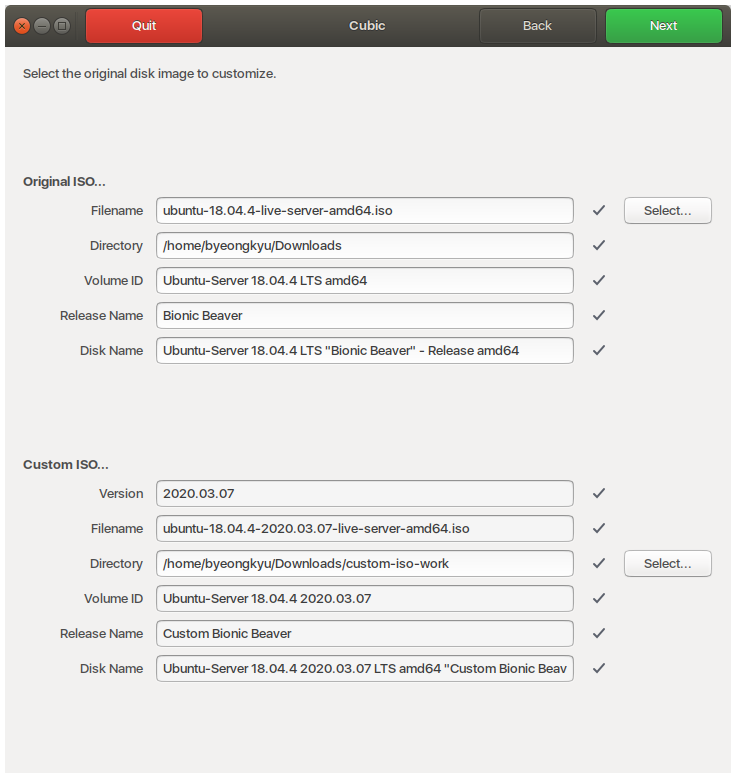Click checkmark beside Original ISO Directory

pos(599,246)
